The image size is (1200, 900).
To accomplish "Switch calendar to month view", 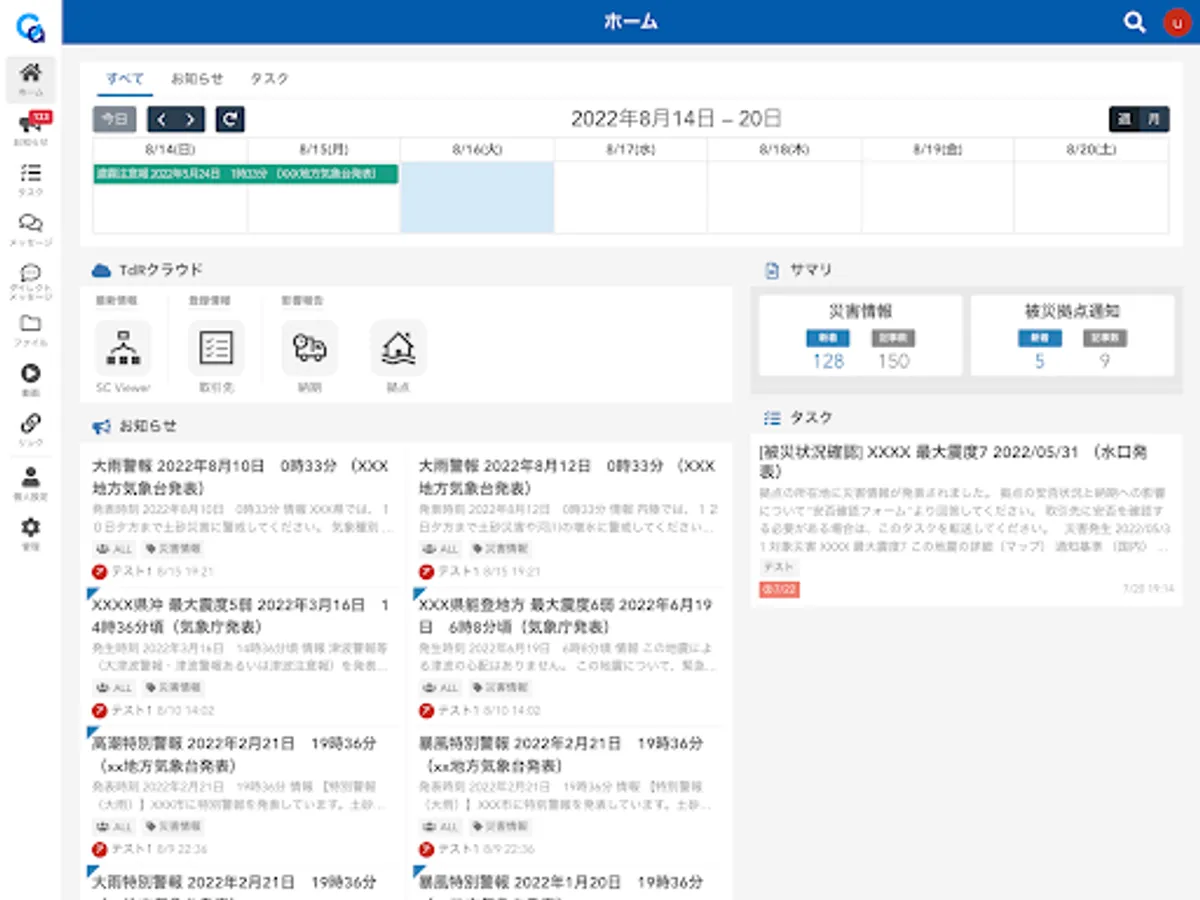I will click(x=1154, y=119).
